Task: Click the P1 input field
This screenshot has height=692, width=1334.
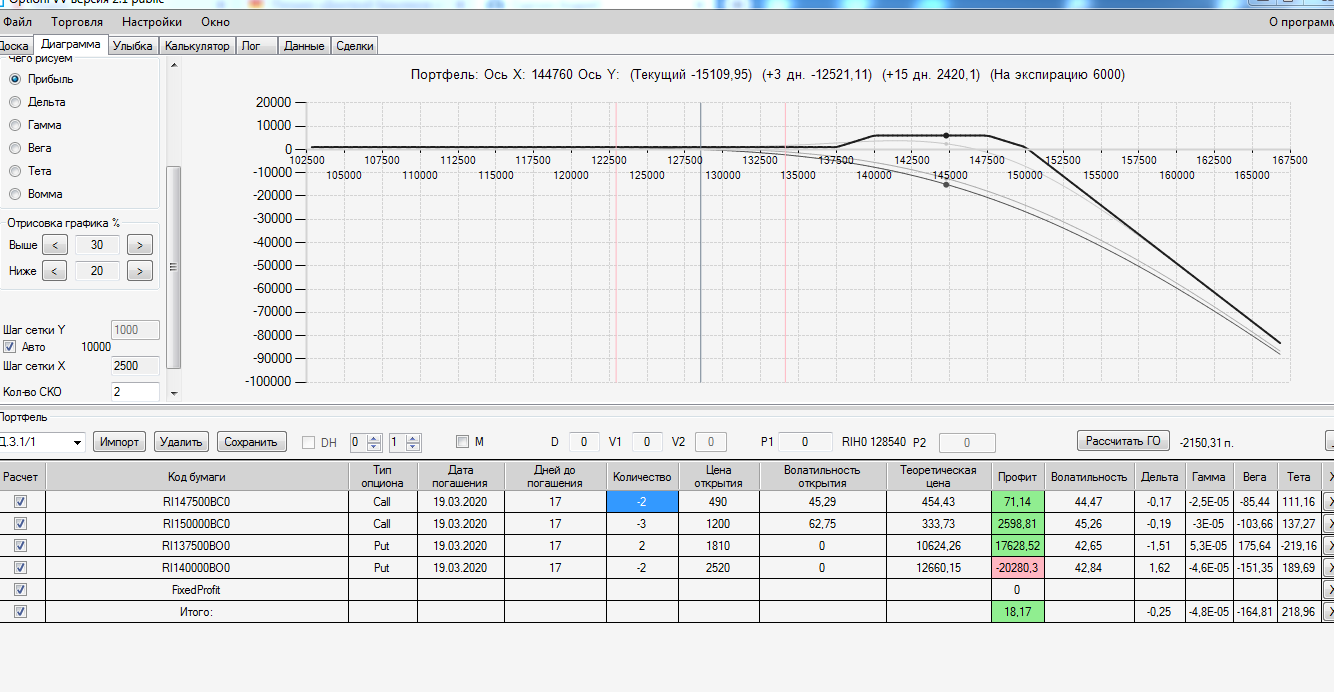Action: (806, 442)
